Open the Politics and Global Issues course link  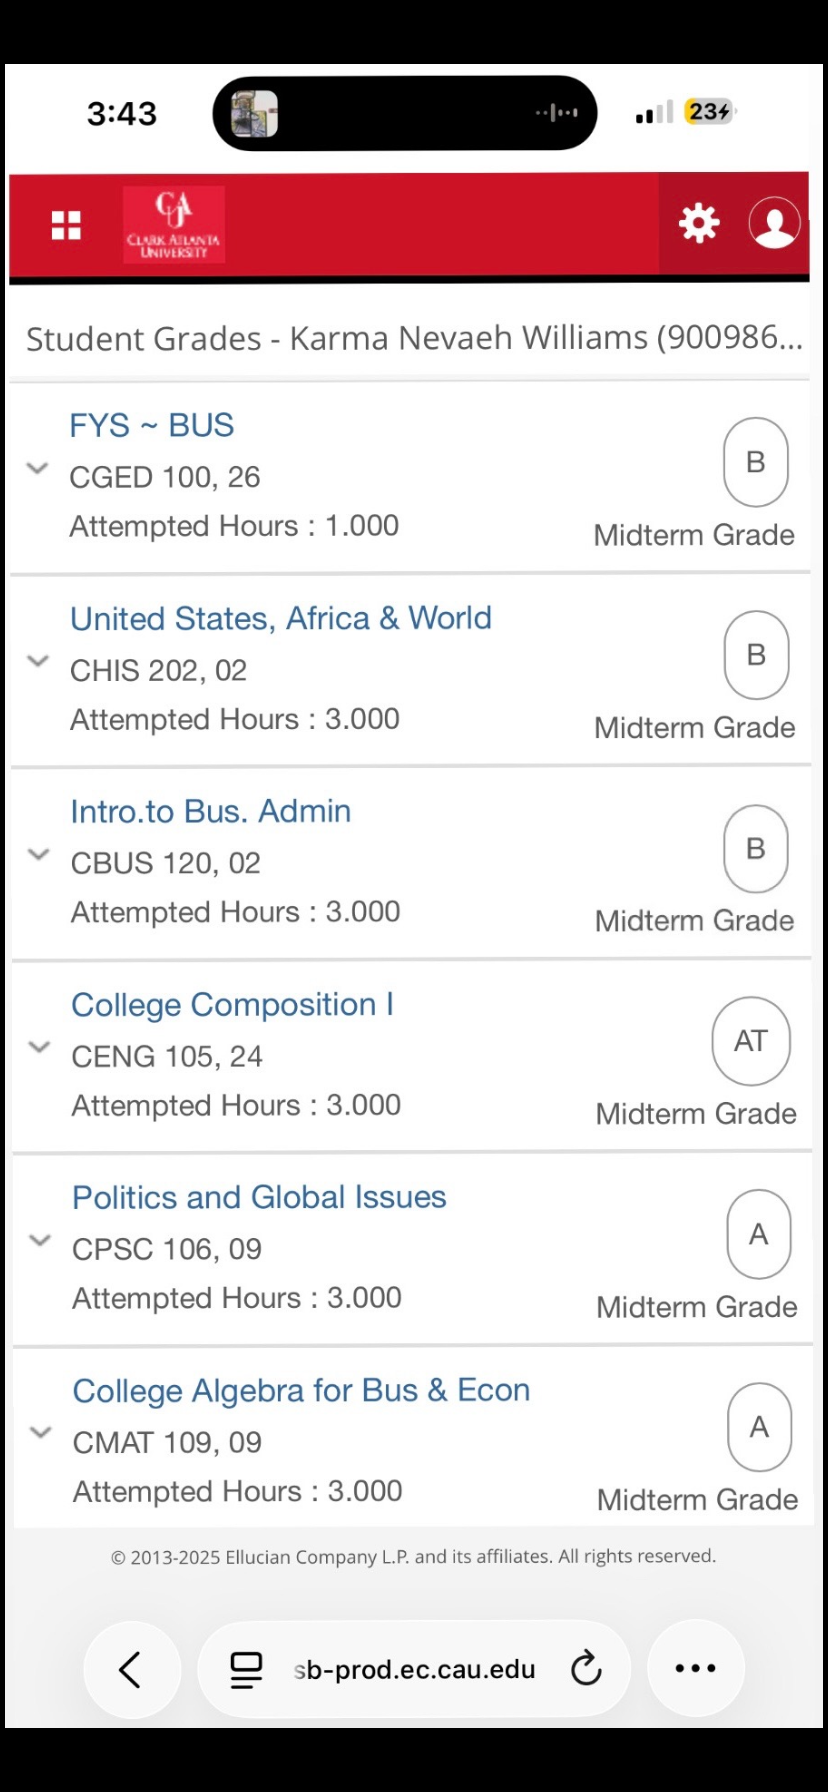tap(259, 1197)
